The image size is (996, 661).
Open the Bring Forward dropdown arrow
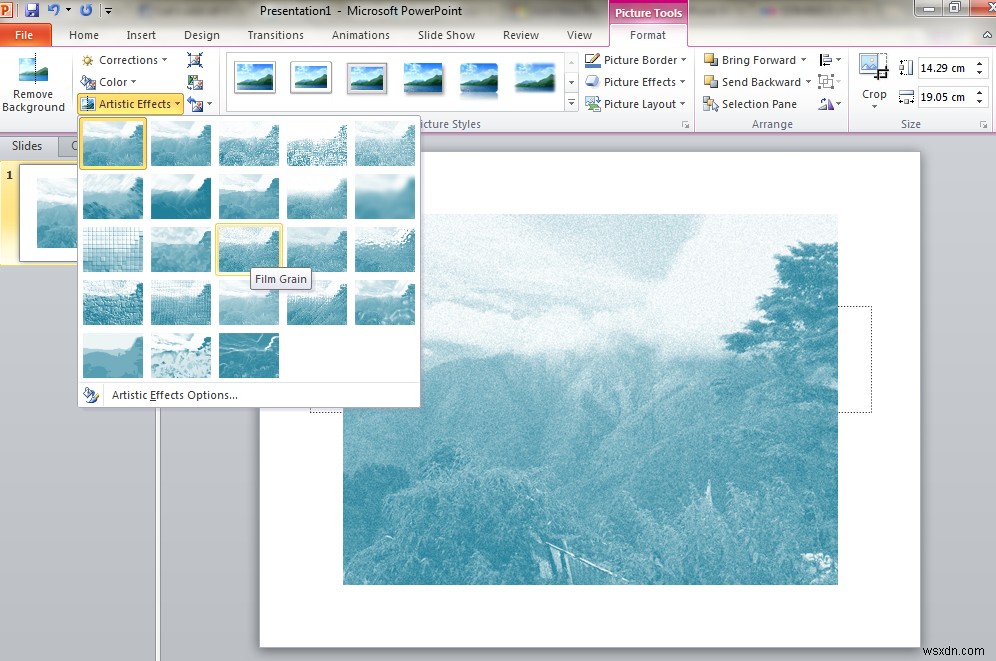tap(803, 59)
